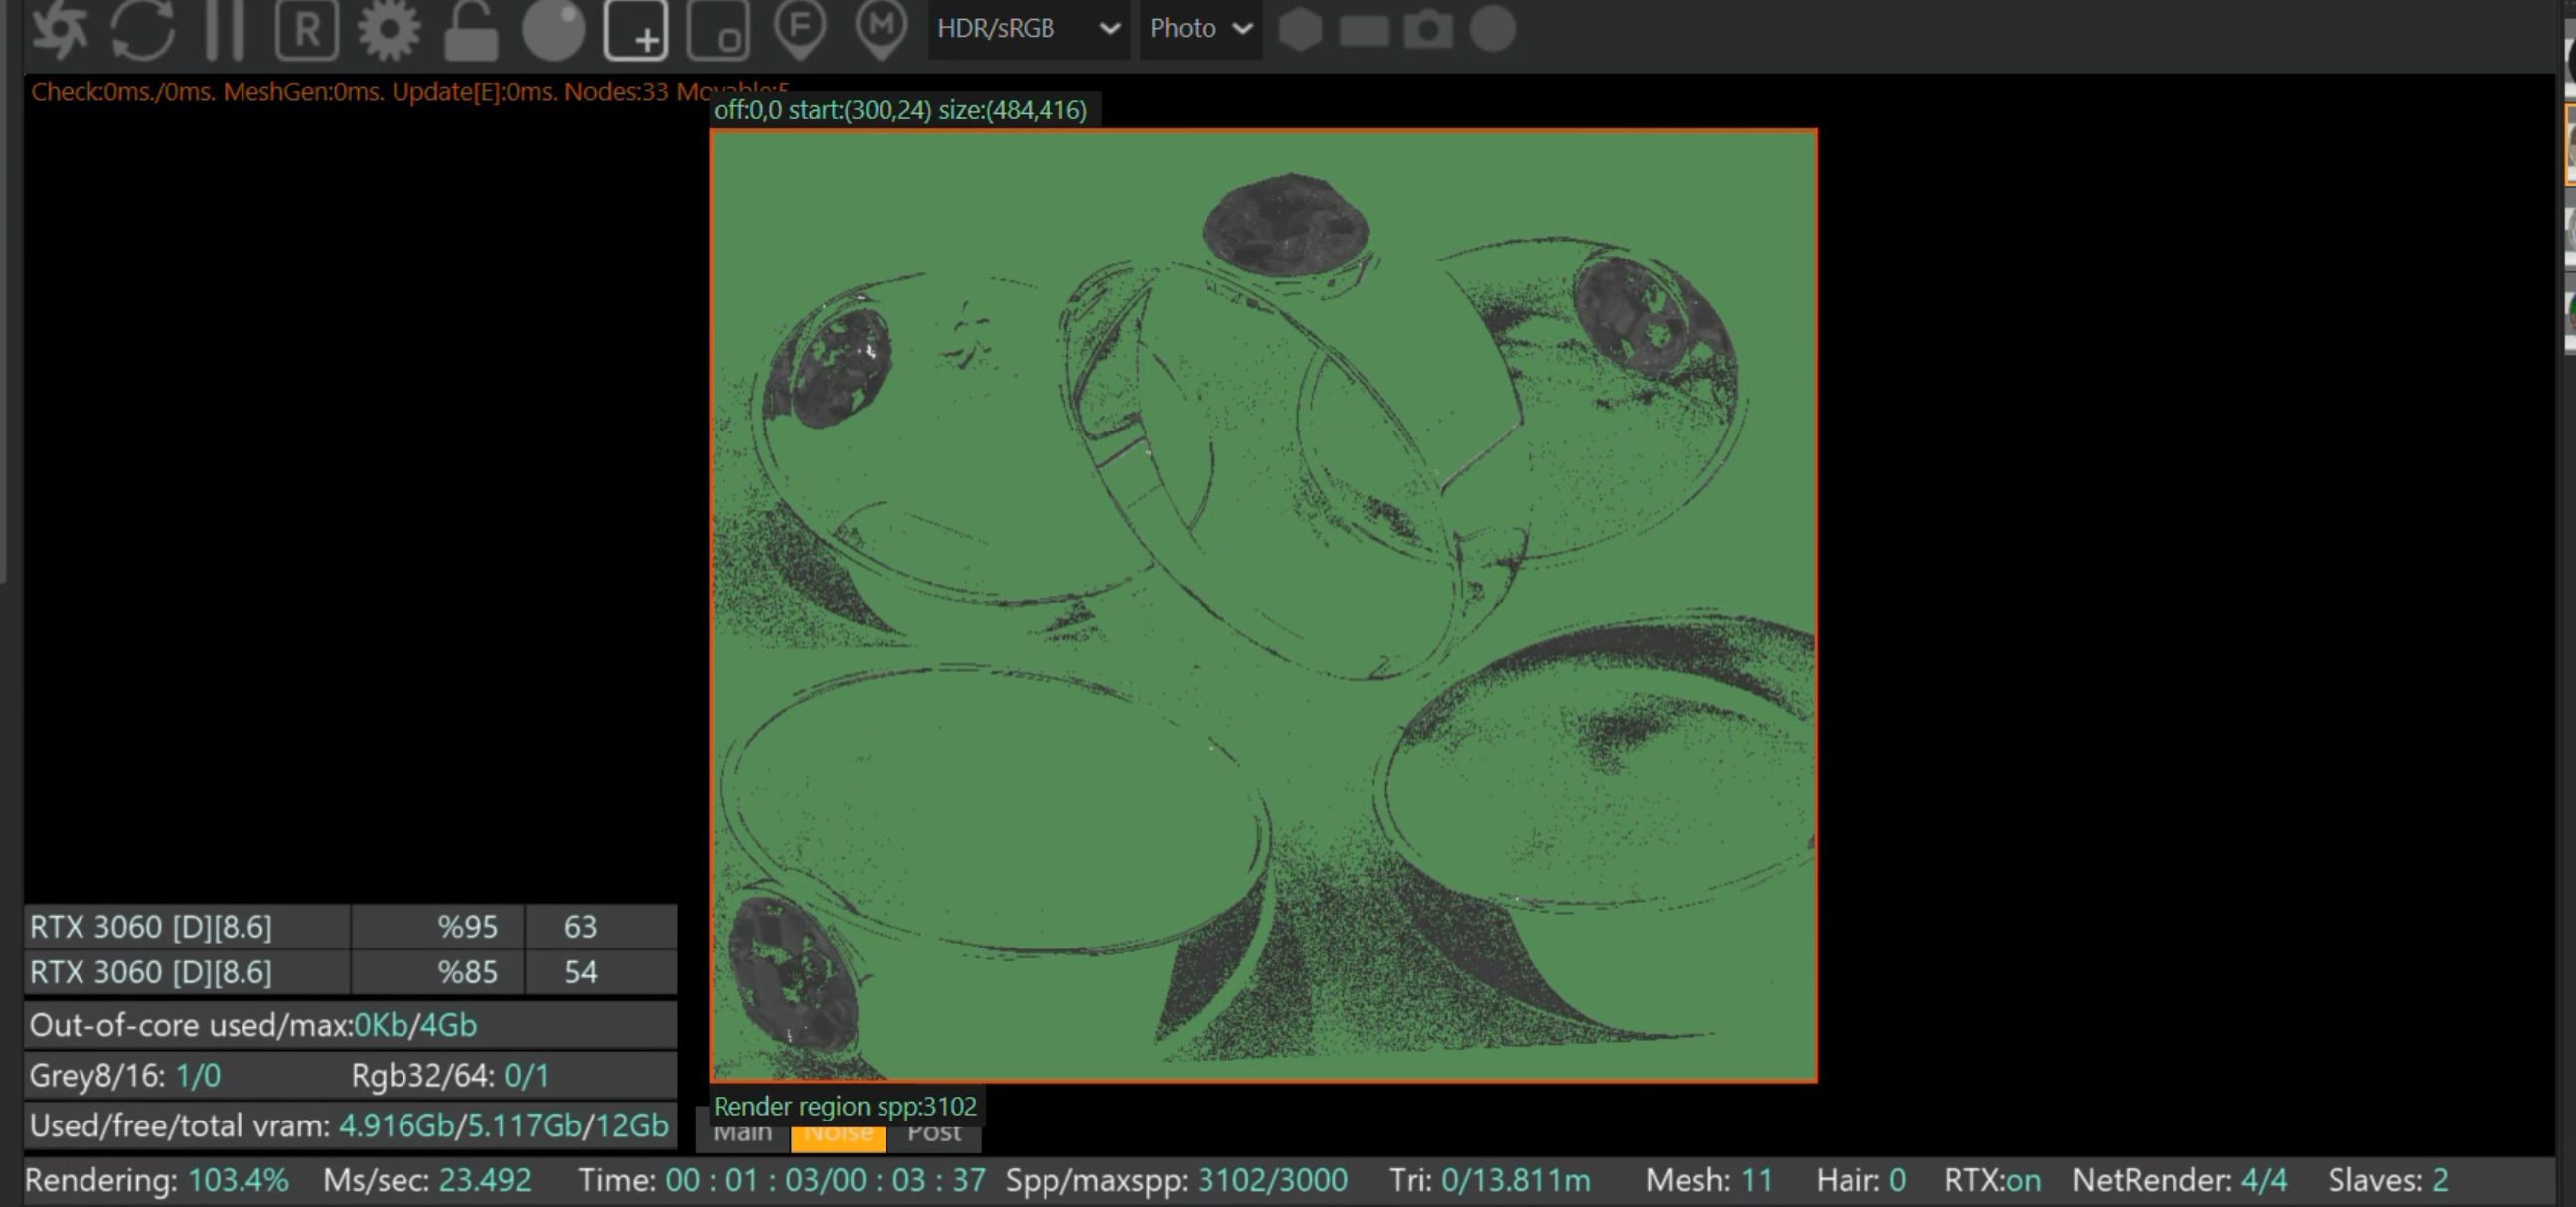The height and width of the screenshot is (1207, 2576).
Task: Select the Noise tab
Action: pyautogui.click(x=838, y=1137)
